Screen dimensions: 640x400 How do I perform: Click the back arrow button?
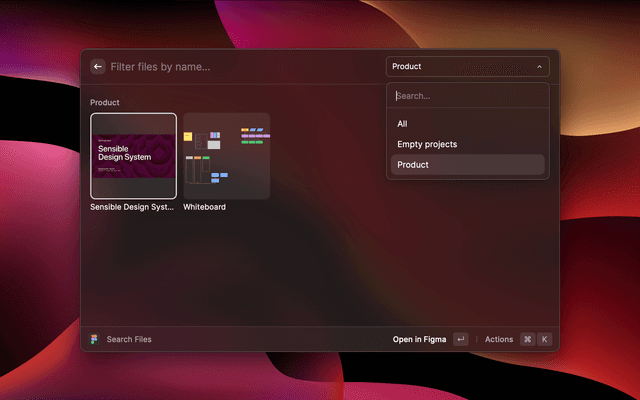(97, 67)
